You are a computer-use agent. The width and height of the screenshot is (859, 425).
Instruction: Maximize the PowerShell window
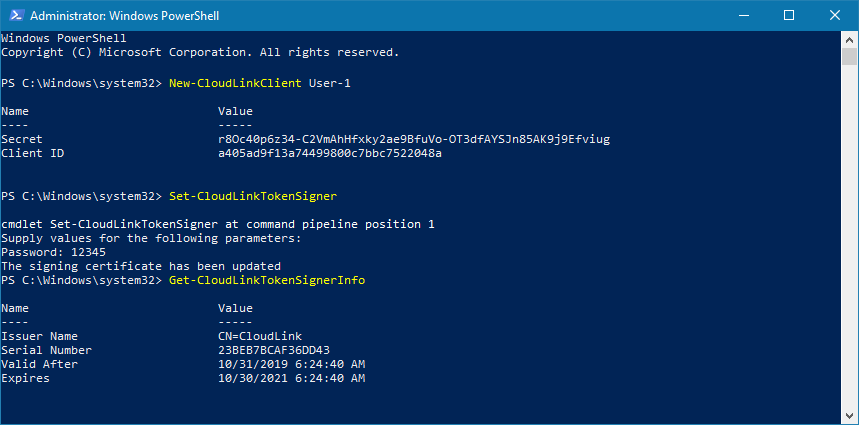click(789, 16)
